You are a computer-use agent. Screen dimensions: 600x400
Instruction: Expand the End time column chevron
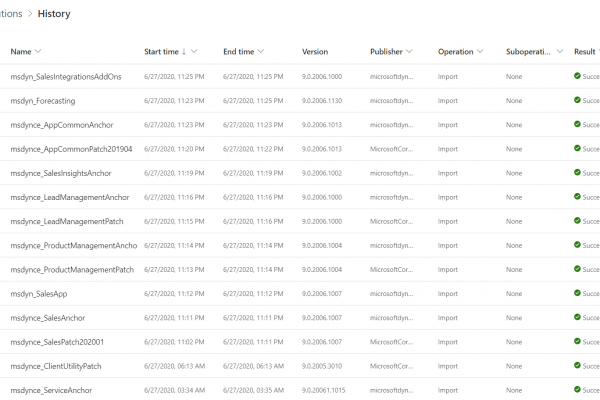click(261, 51)
